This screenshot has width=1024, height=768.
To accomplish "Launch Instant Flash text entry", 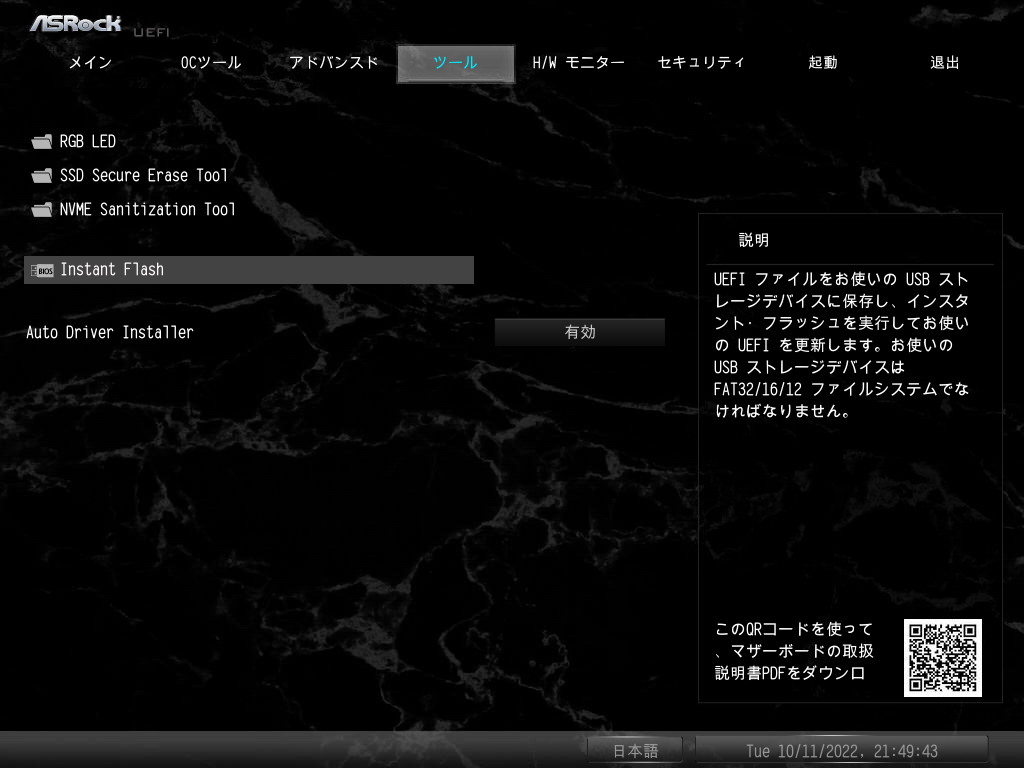I will coord(112,270).
